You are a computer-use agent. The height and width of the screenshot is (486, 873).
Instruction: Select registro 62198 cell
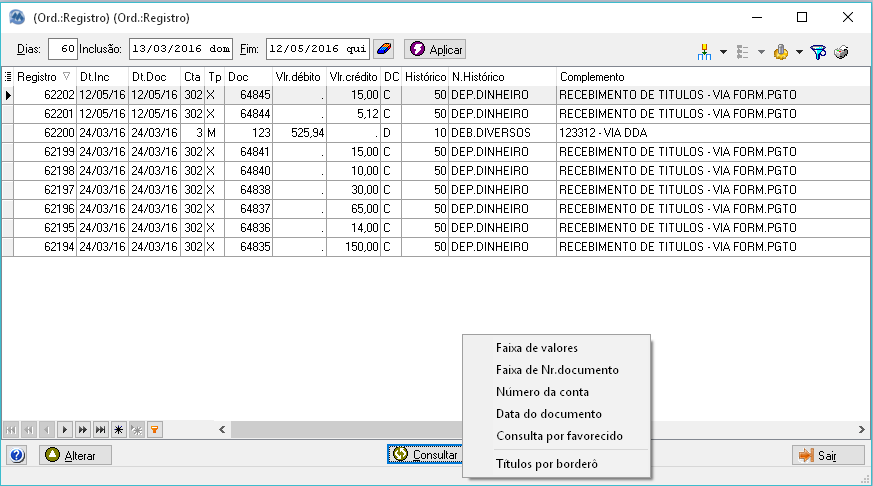coord(45,171)
